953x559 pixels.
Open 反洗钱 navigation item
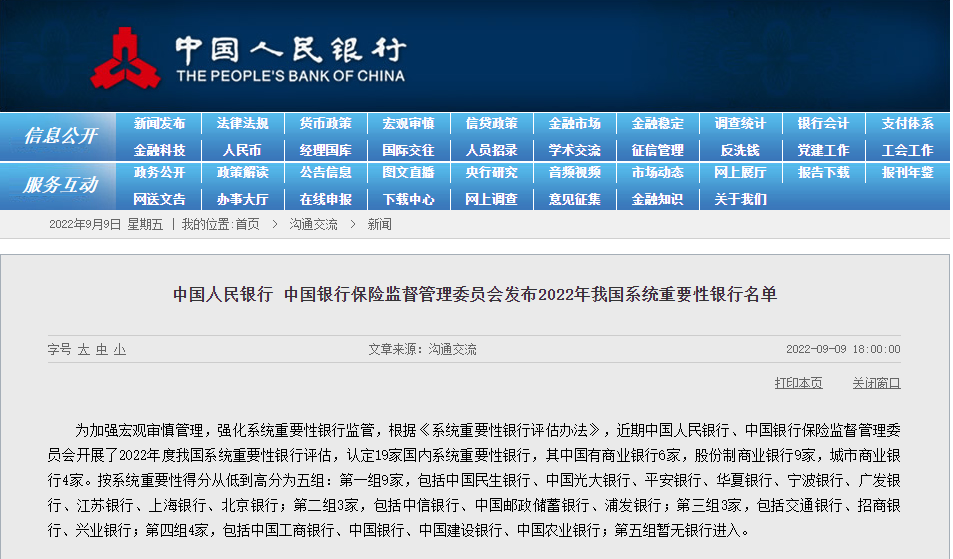pyautogui.click(x=740, y=150)
